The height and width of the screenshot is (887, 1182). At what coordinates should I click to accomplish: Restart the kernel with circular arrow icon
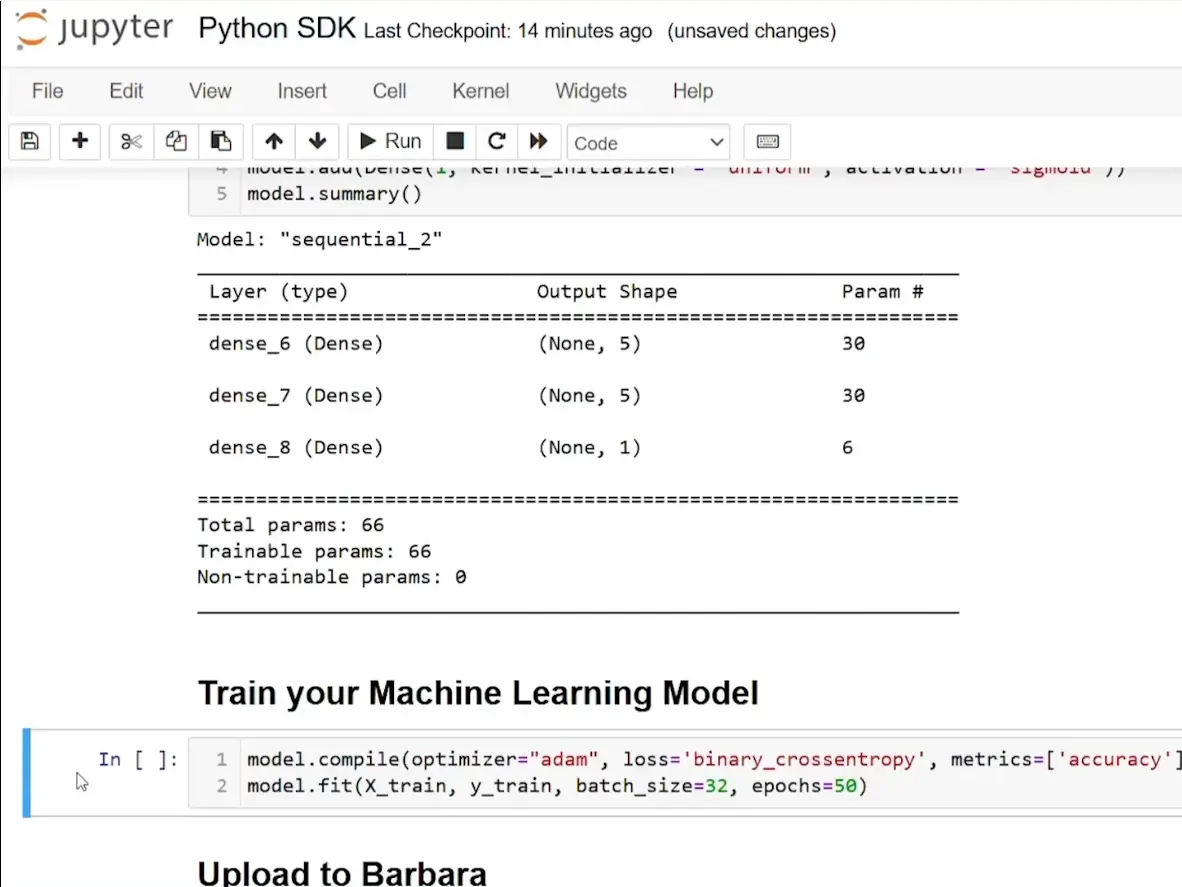497,142
